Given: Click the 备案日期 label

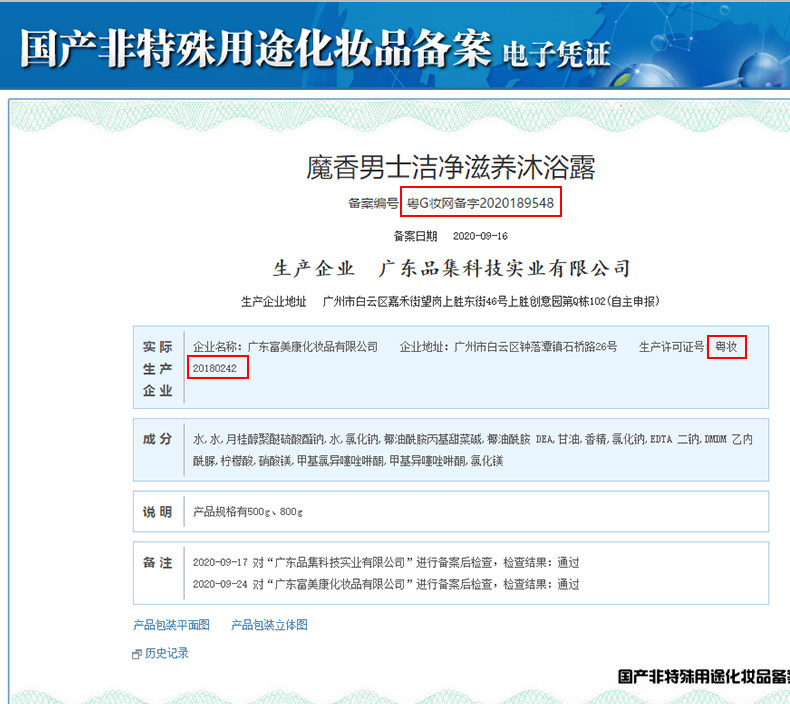Looking at the screenshot, I should click(415, 236).
